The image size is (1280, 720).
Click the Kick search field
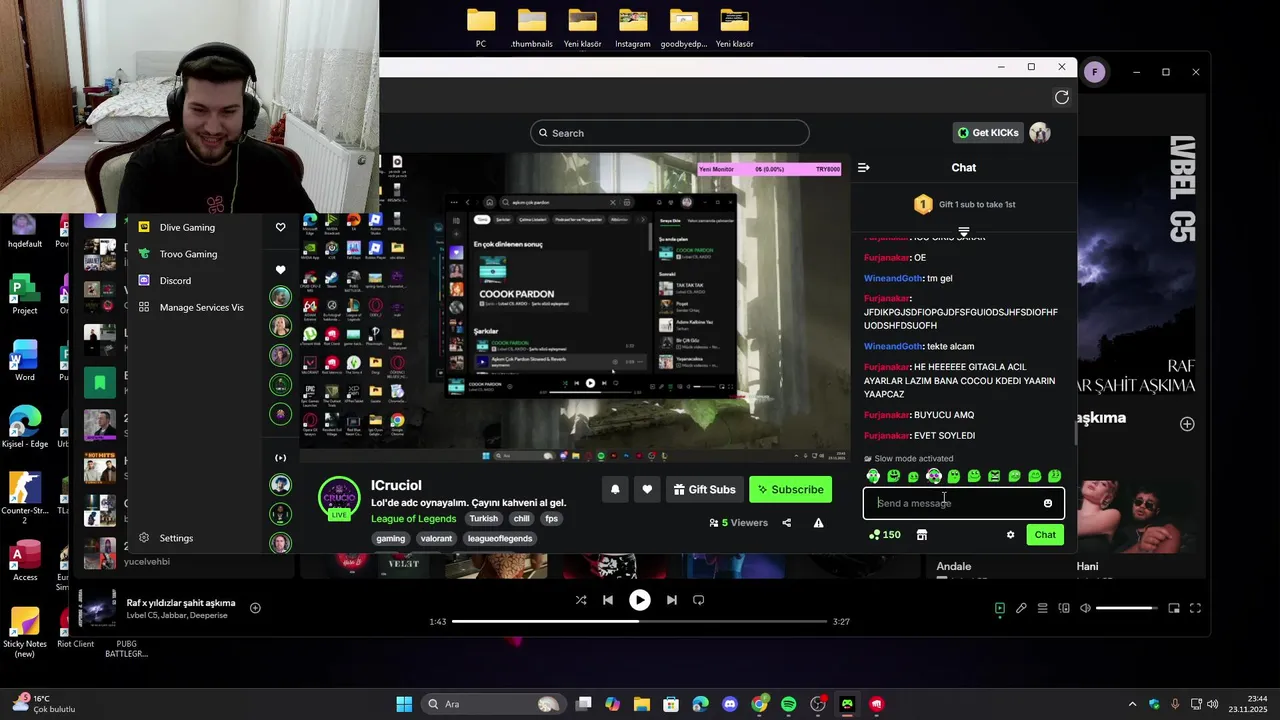[x=670, y=133]
